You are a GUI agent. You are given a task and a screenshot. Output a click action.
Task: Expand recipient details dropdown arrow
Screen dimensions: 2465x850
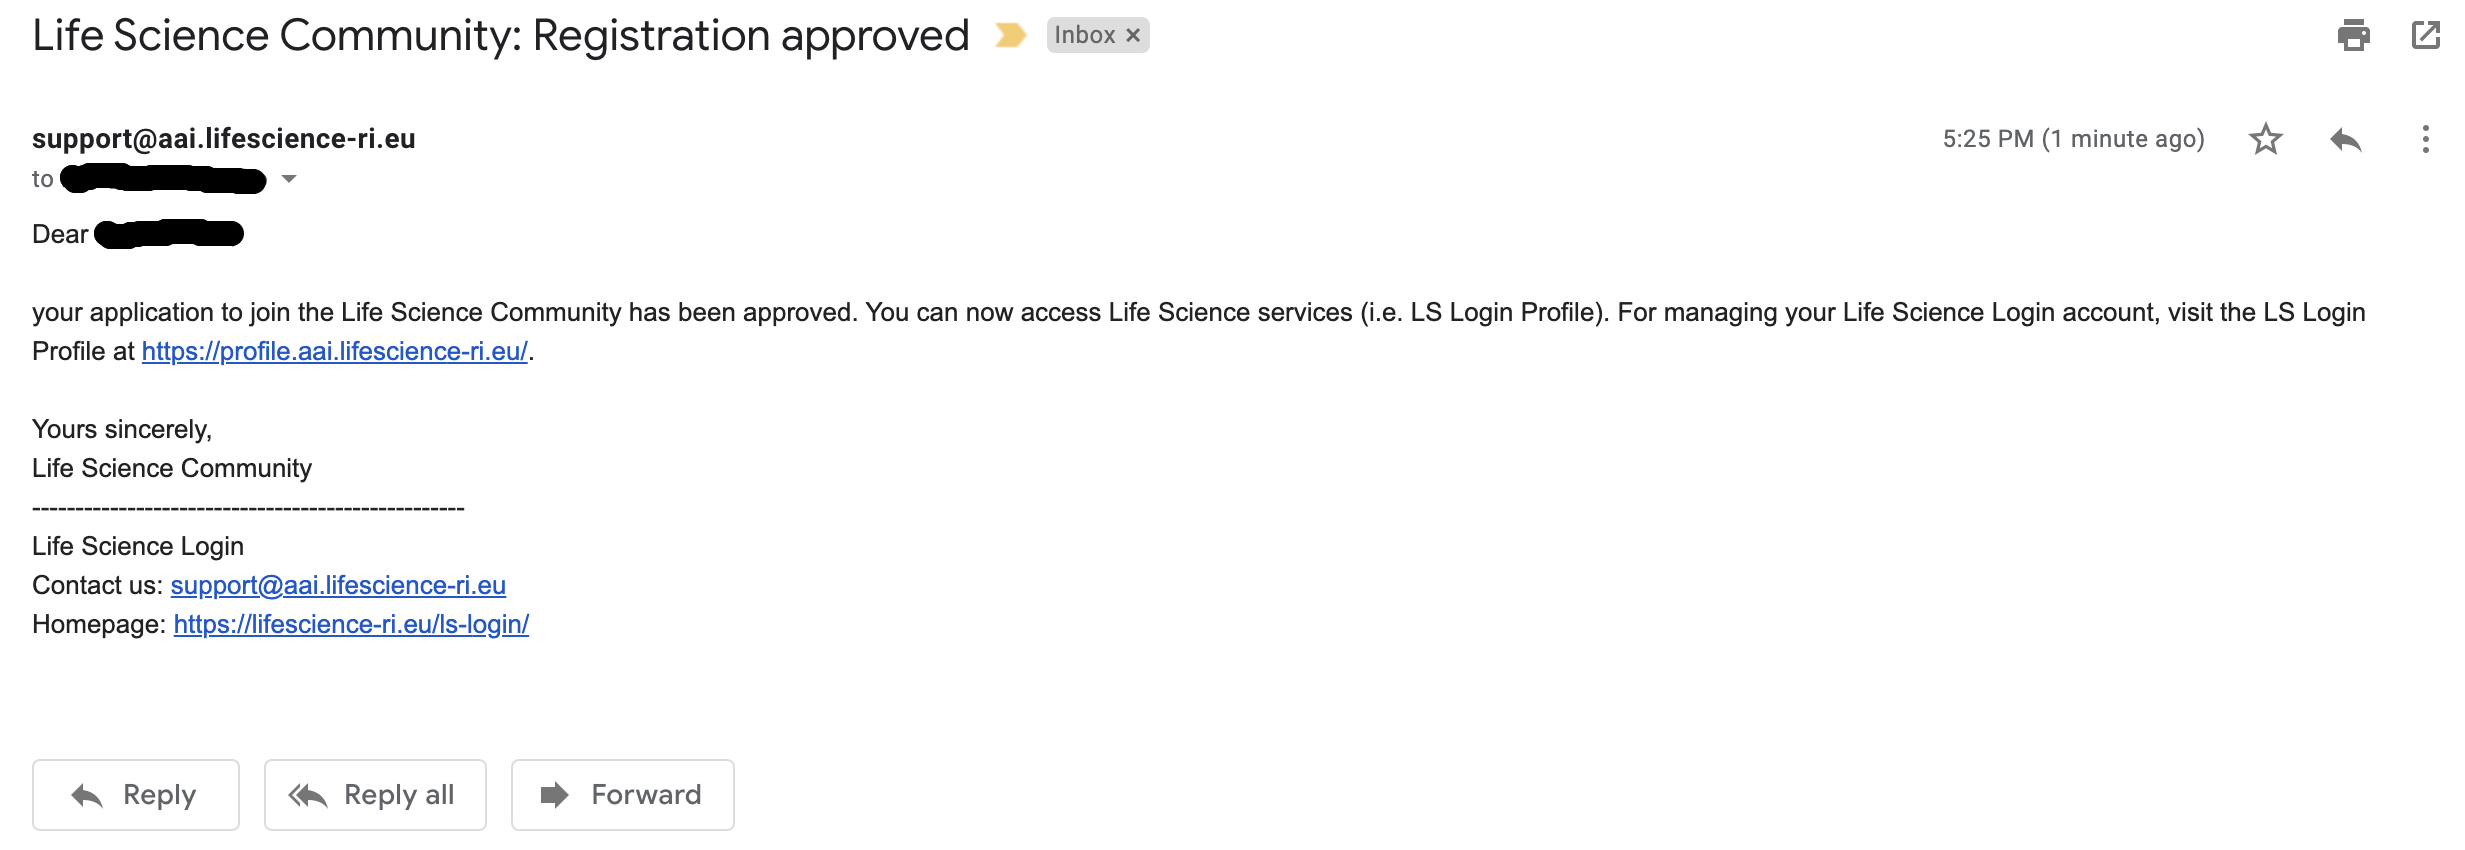click(289, 179)
